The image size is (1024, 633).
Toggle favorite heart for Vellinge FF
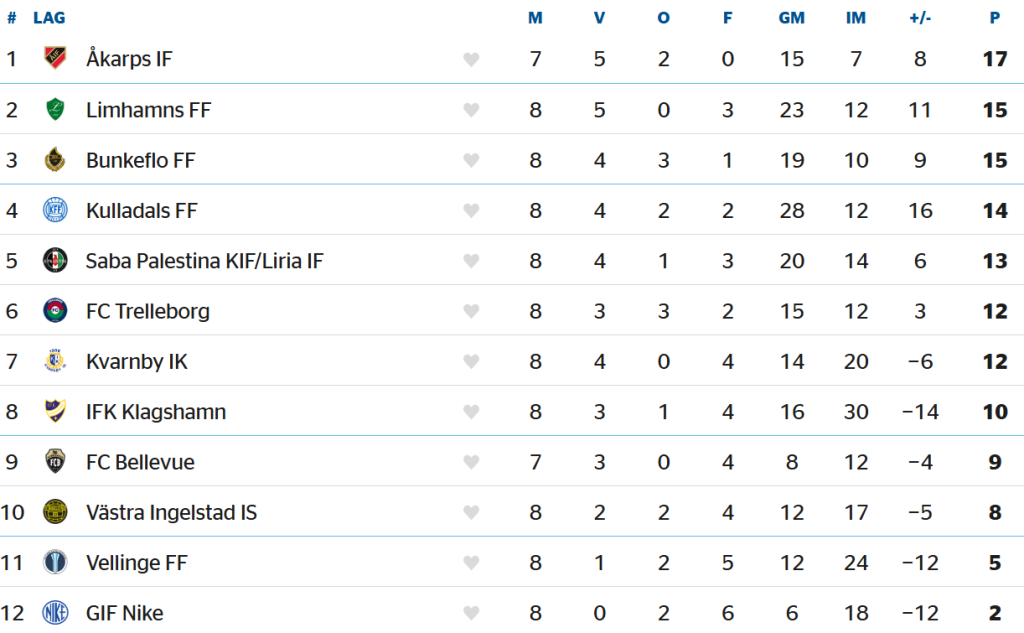click(x=471, y=563)
